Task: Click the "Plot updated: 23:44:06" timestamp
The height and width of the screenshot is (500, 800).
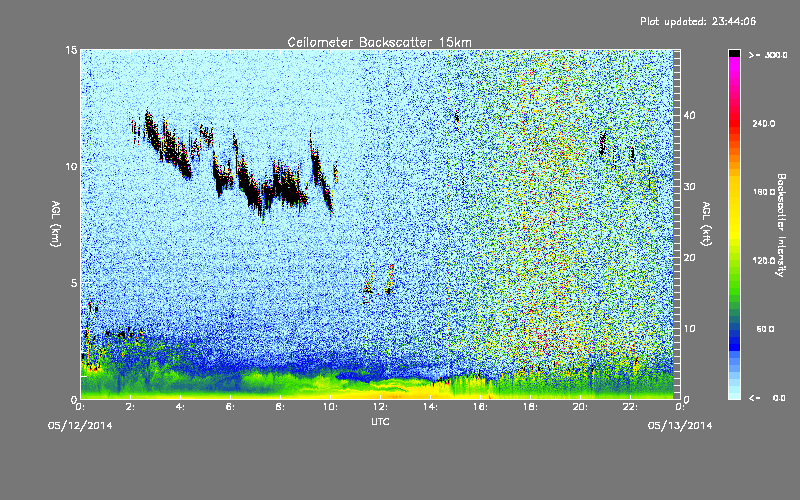Action: [x=698, y=21]
